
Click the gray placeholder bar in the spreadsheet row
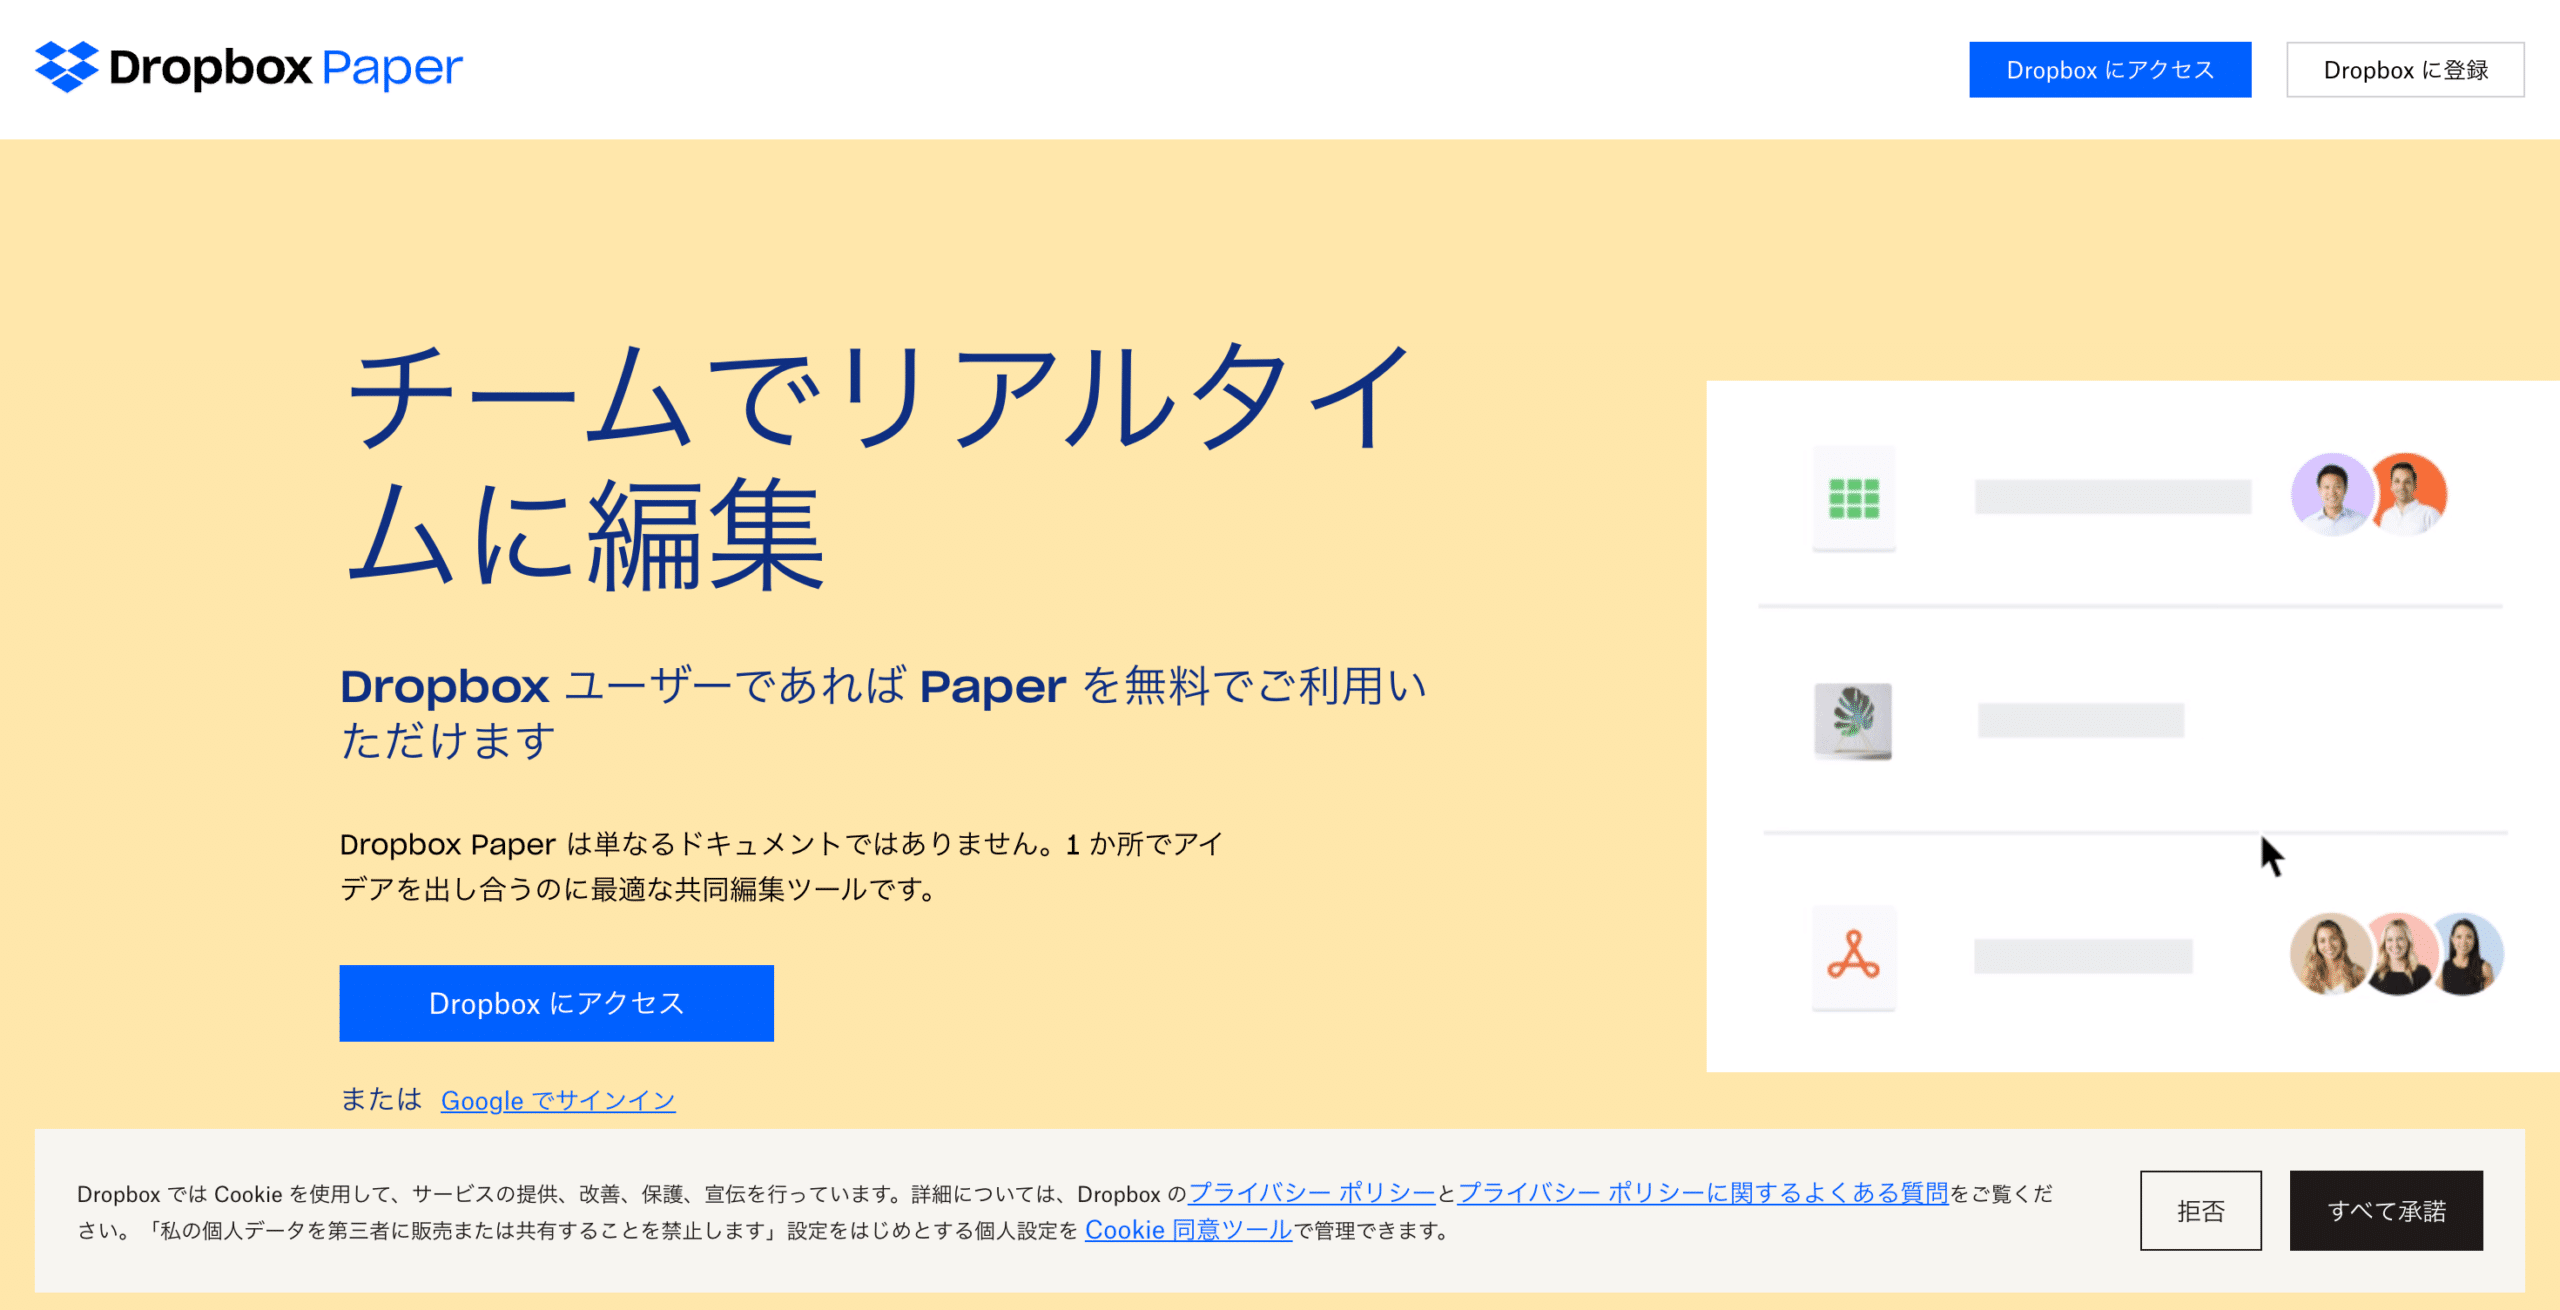2113,497
